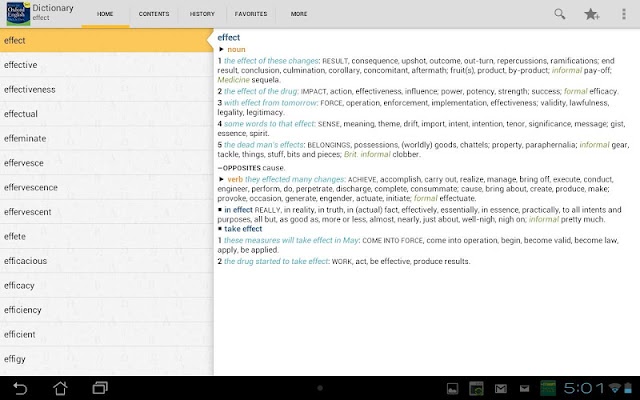Screen dimensions: 640x400
Task: Open the 'efficient' entry
Action: (x=106, y=334)
